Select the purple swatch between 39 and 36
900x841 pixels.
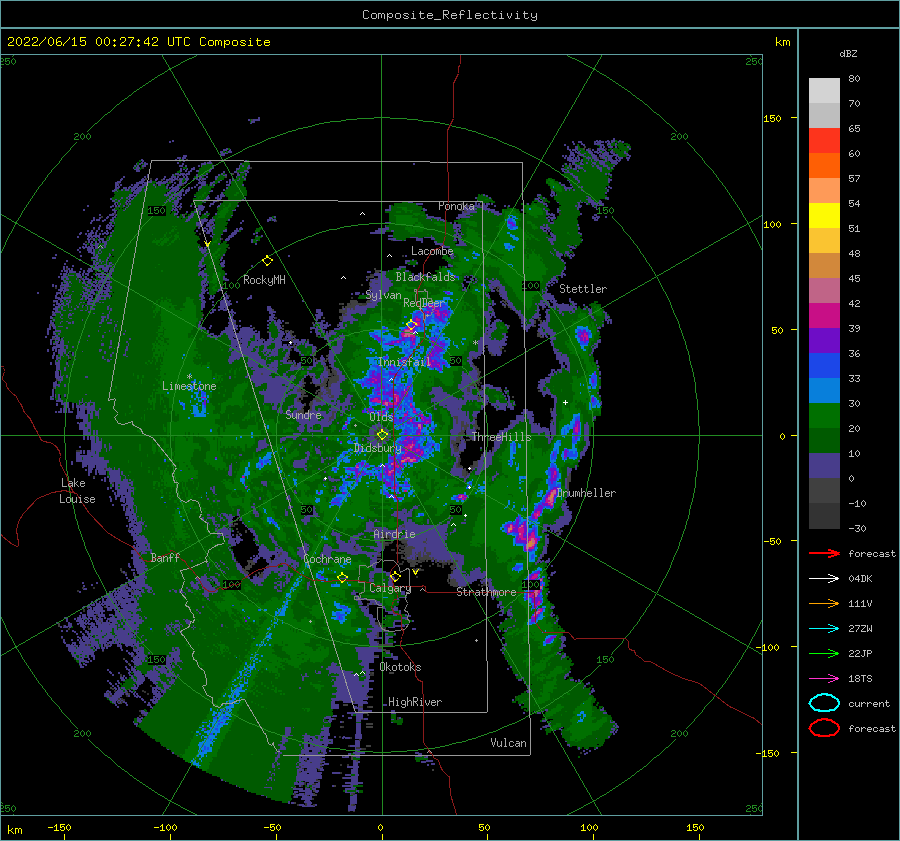tap(824, 341)
